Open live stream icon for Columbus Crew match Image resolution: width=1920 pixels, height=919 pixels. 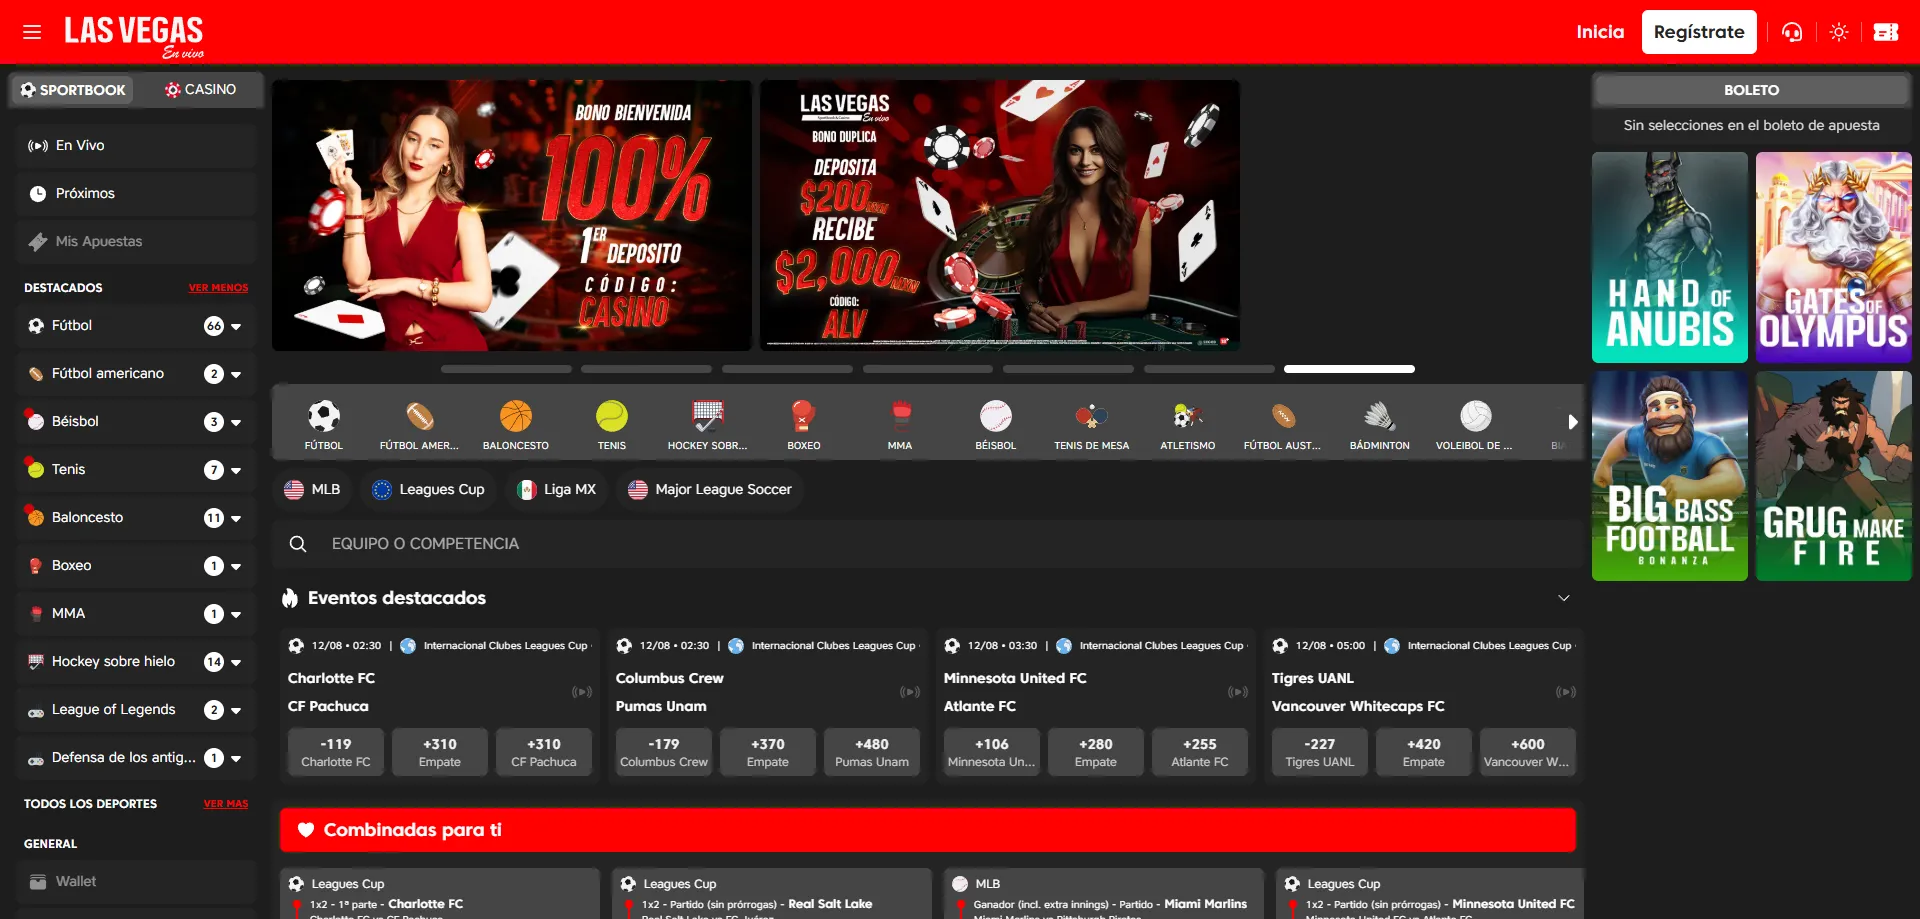(910, 692)
